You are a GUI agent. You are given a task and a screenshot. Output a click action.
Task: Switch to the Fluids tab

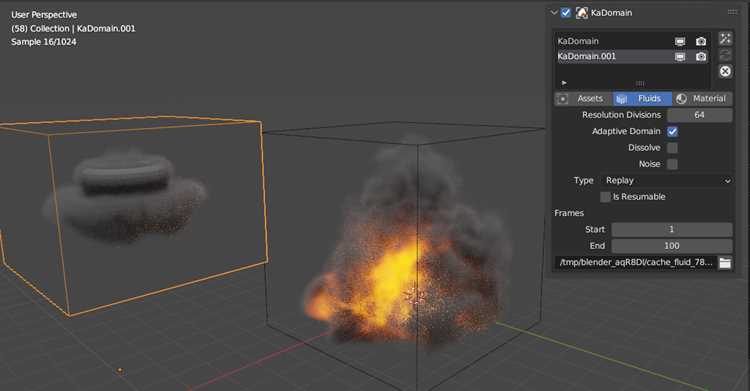(x=642, y=99)
